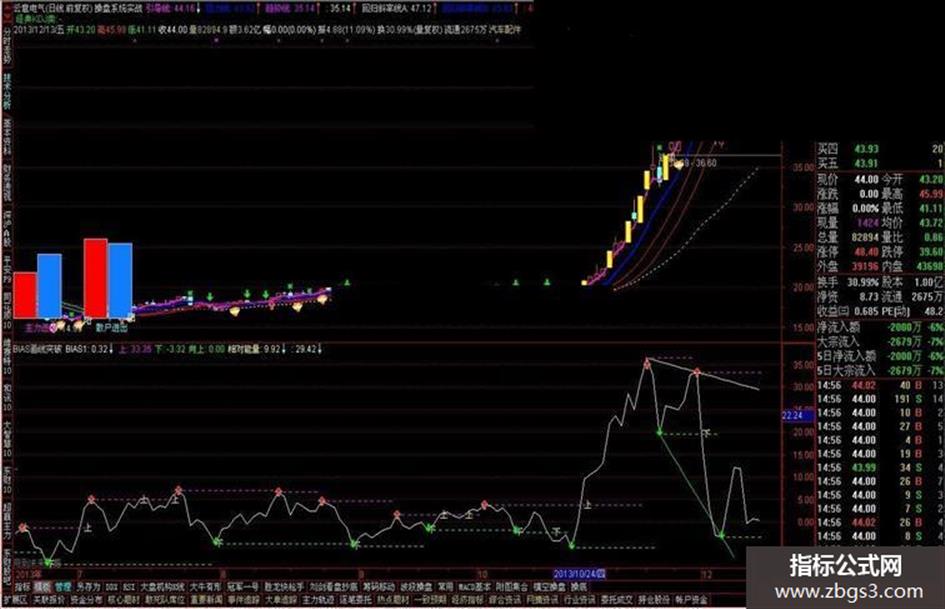Click the 买四 43.93 order book row
The image size is (945, 609).
point(881,148)
